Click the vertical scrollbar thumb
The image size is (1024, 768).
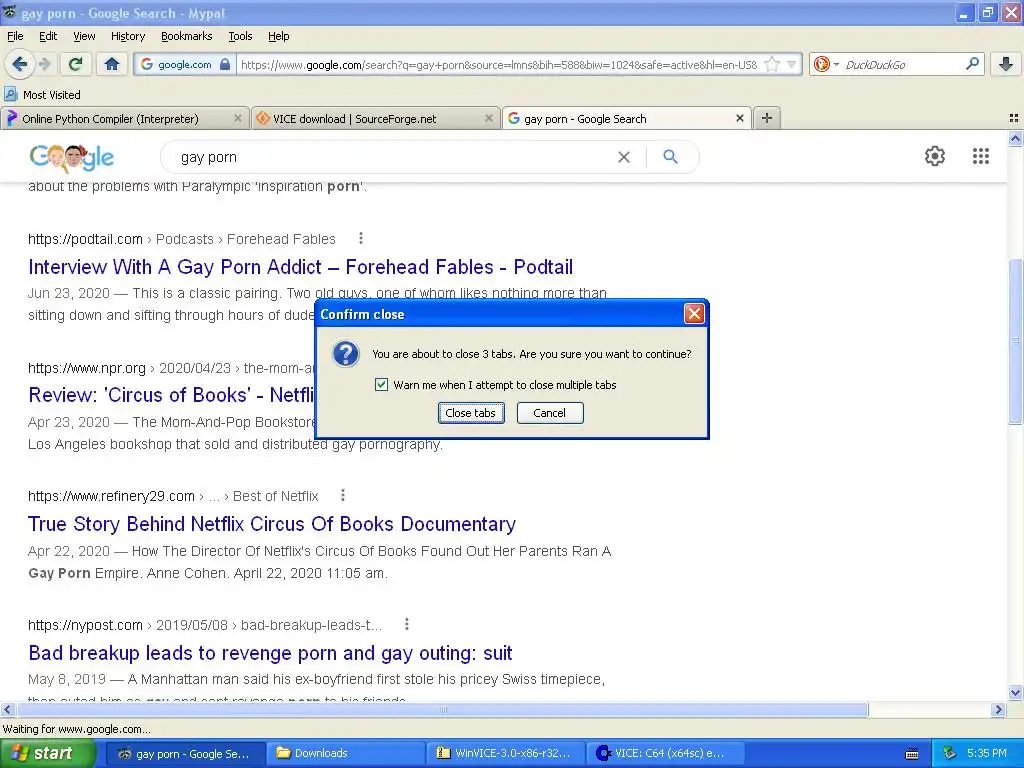[1016, 341]
